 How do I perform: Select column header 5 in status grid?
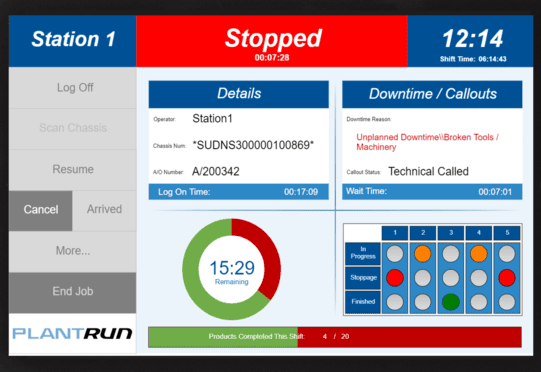[507, 233]
